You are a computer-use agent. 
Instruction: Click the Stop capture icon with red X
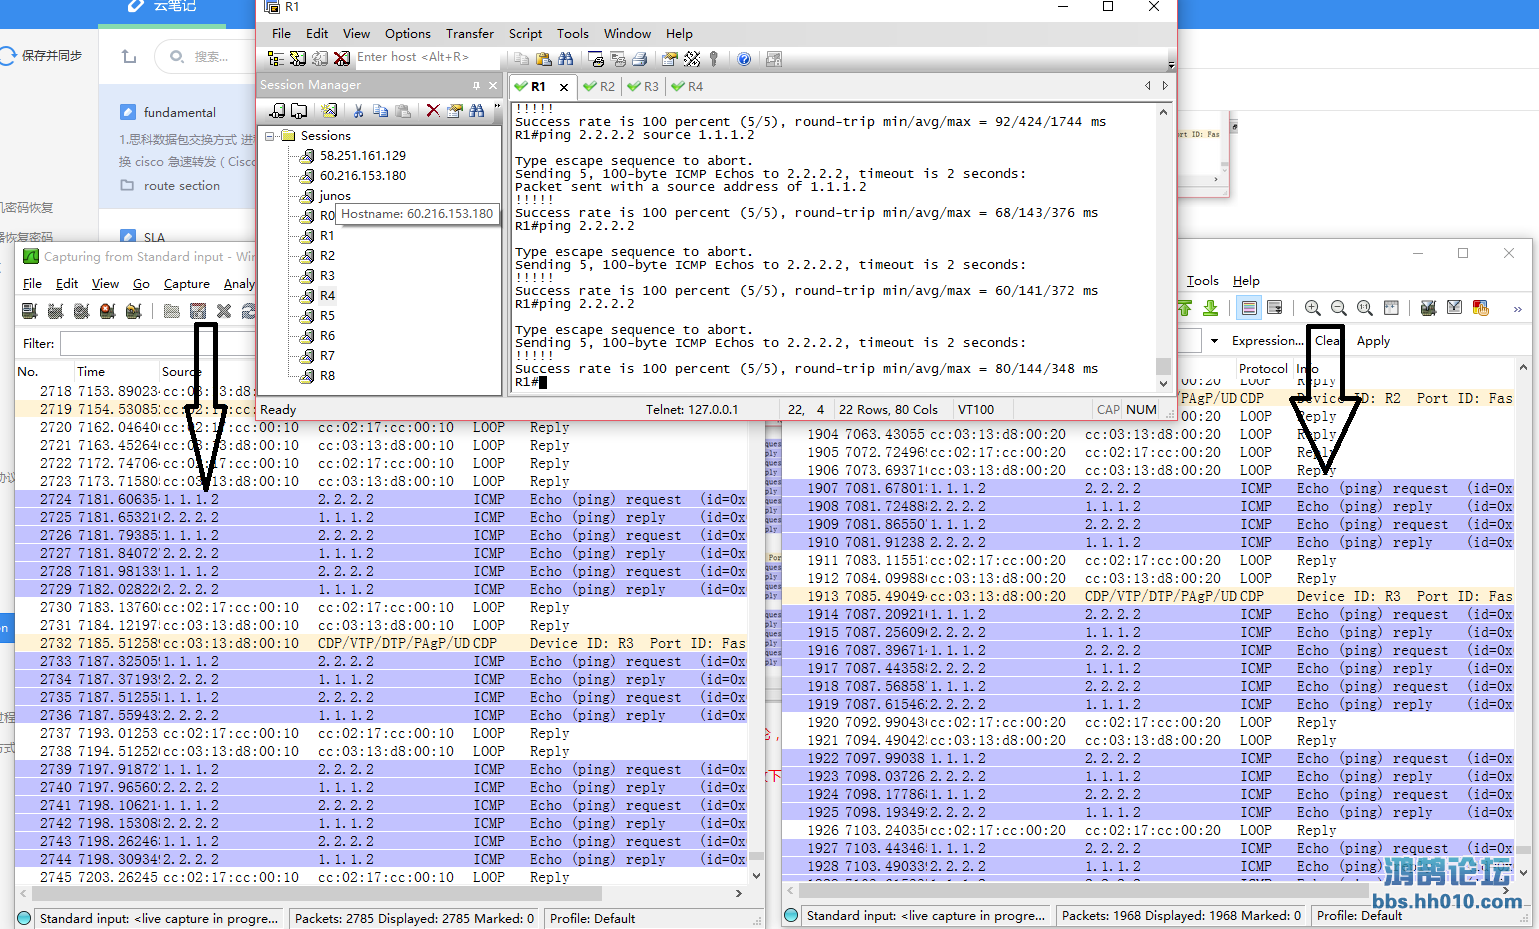coord(108,311)
